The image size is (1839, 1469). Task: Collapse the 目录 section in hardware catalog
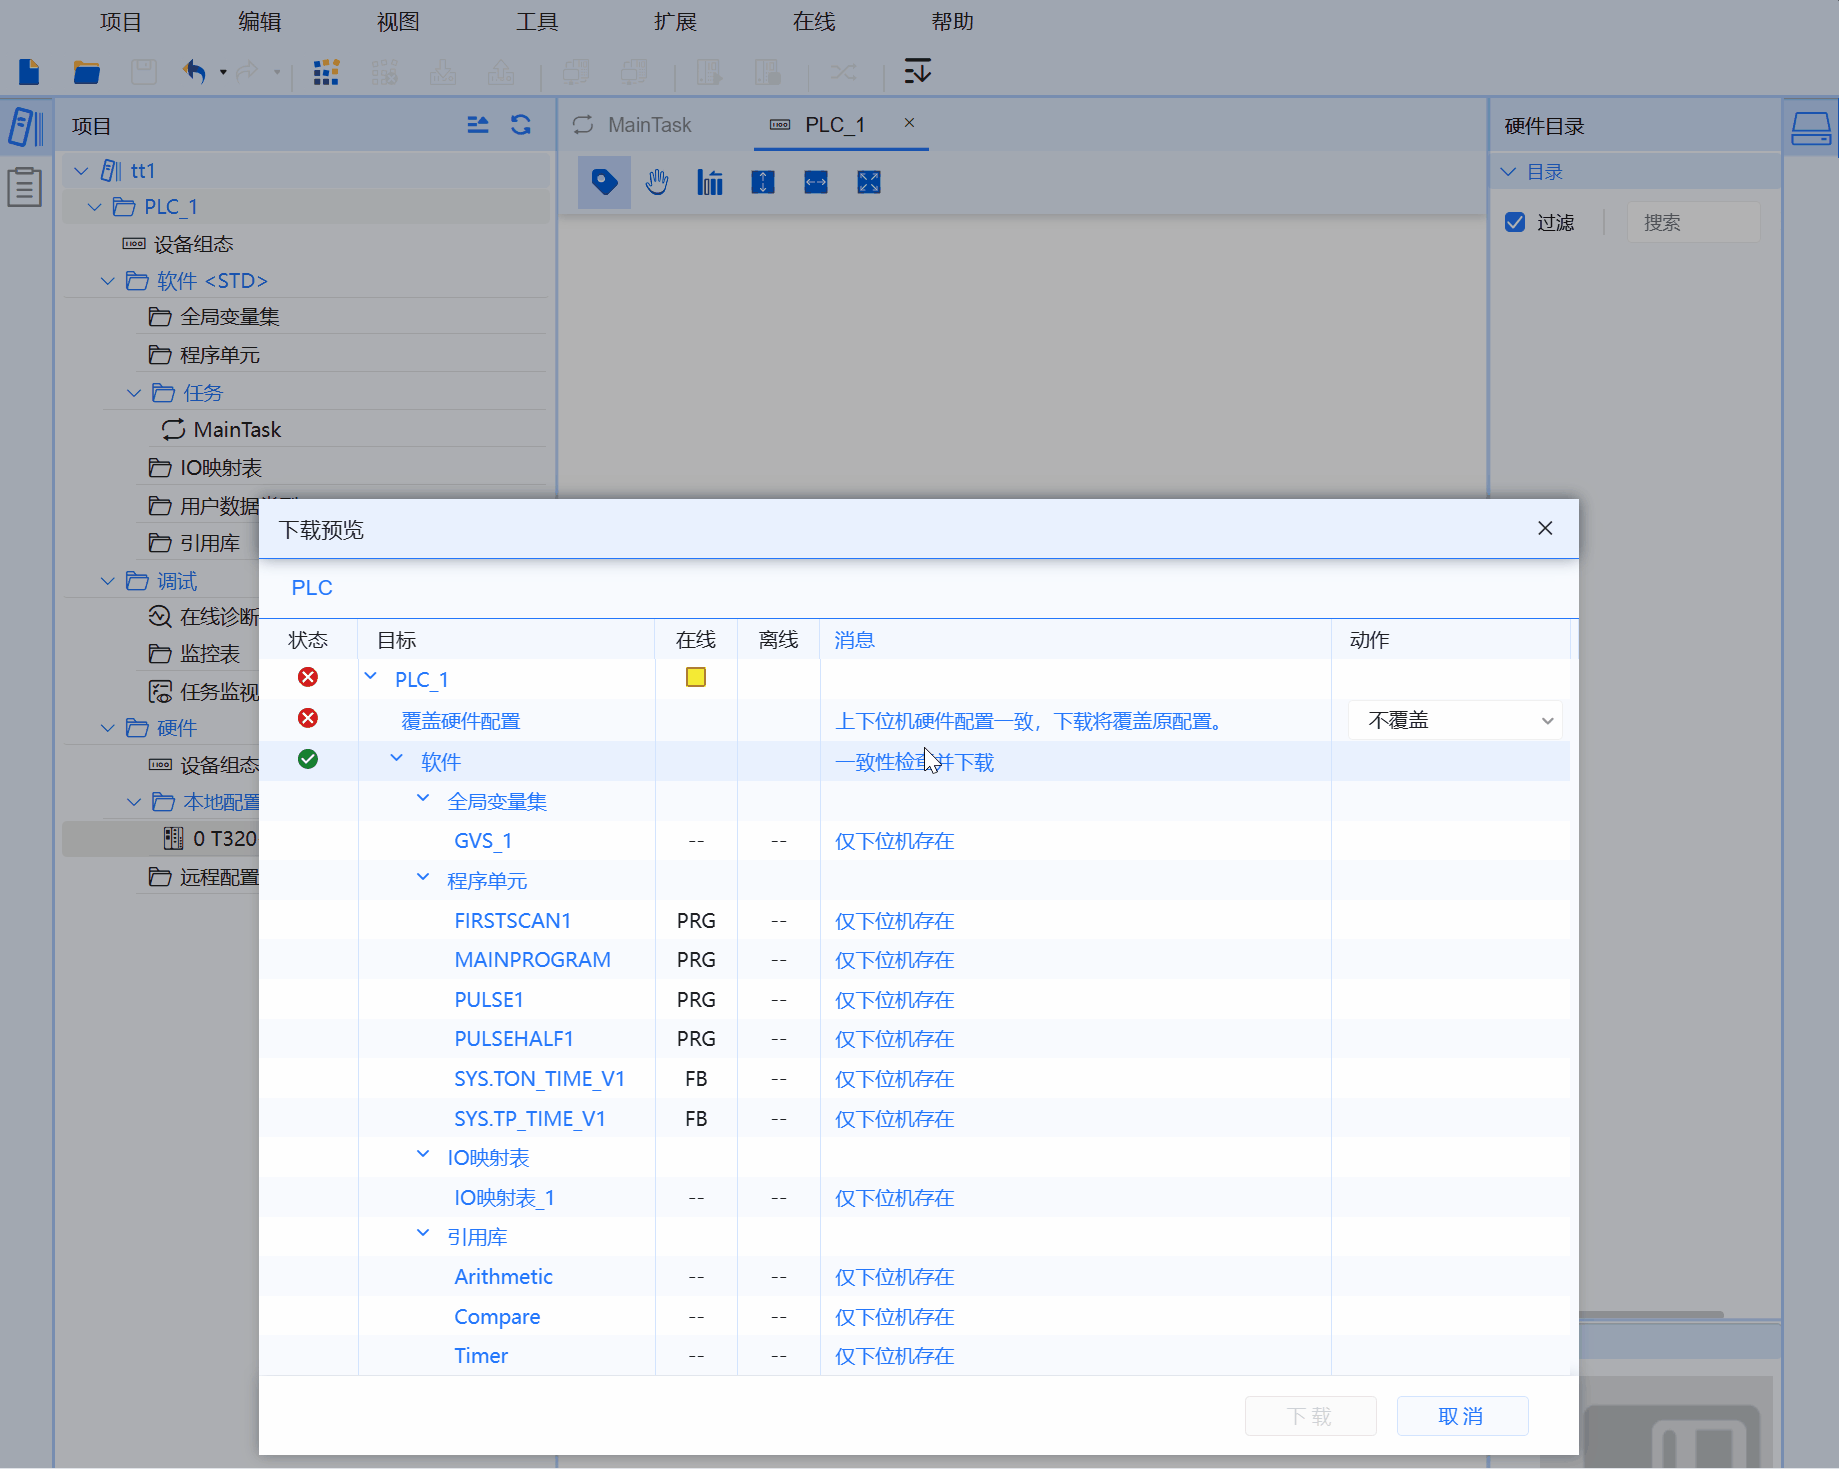click(x=1509, y=172)
